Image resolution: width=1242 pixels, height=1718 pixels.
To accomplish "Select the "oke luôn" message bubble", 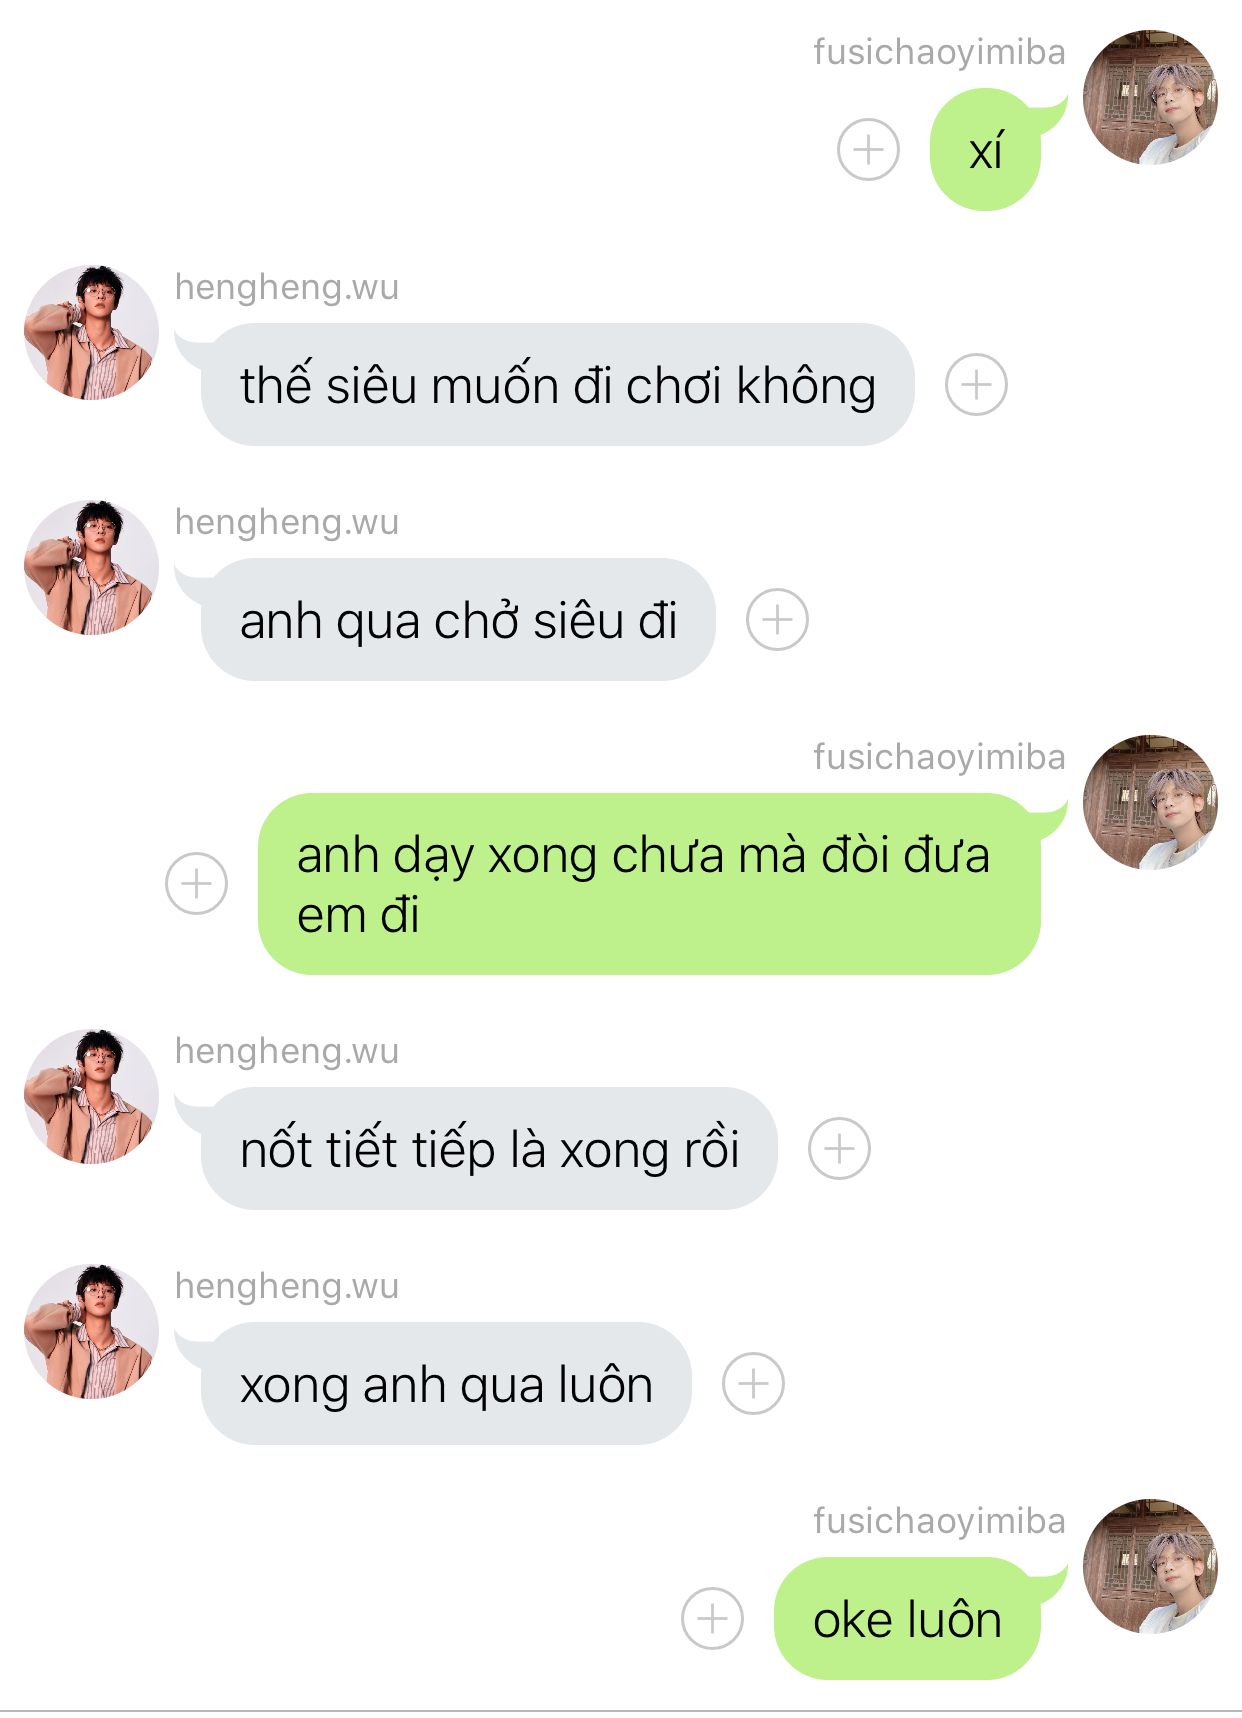I will [x=908, y=1619].
